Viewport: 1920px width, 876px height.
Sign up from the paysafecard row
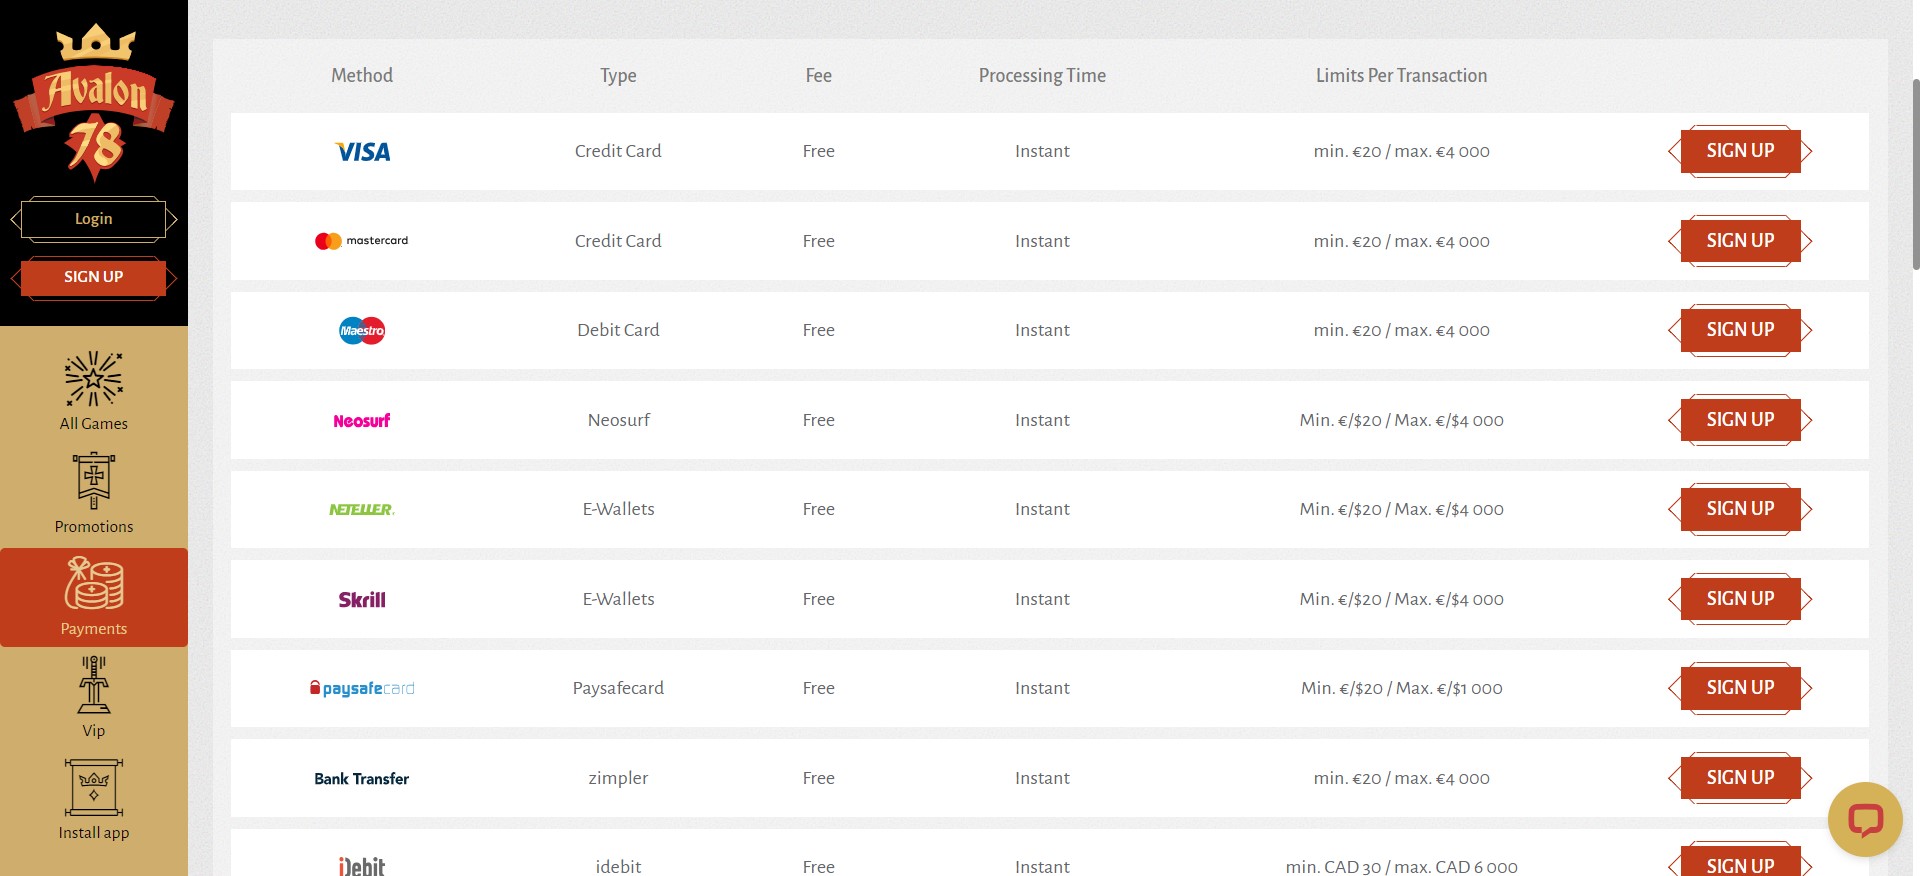pyautogui.click(x=1740, y=688)
